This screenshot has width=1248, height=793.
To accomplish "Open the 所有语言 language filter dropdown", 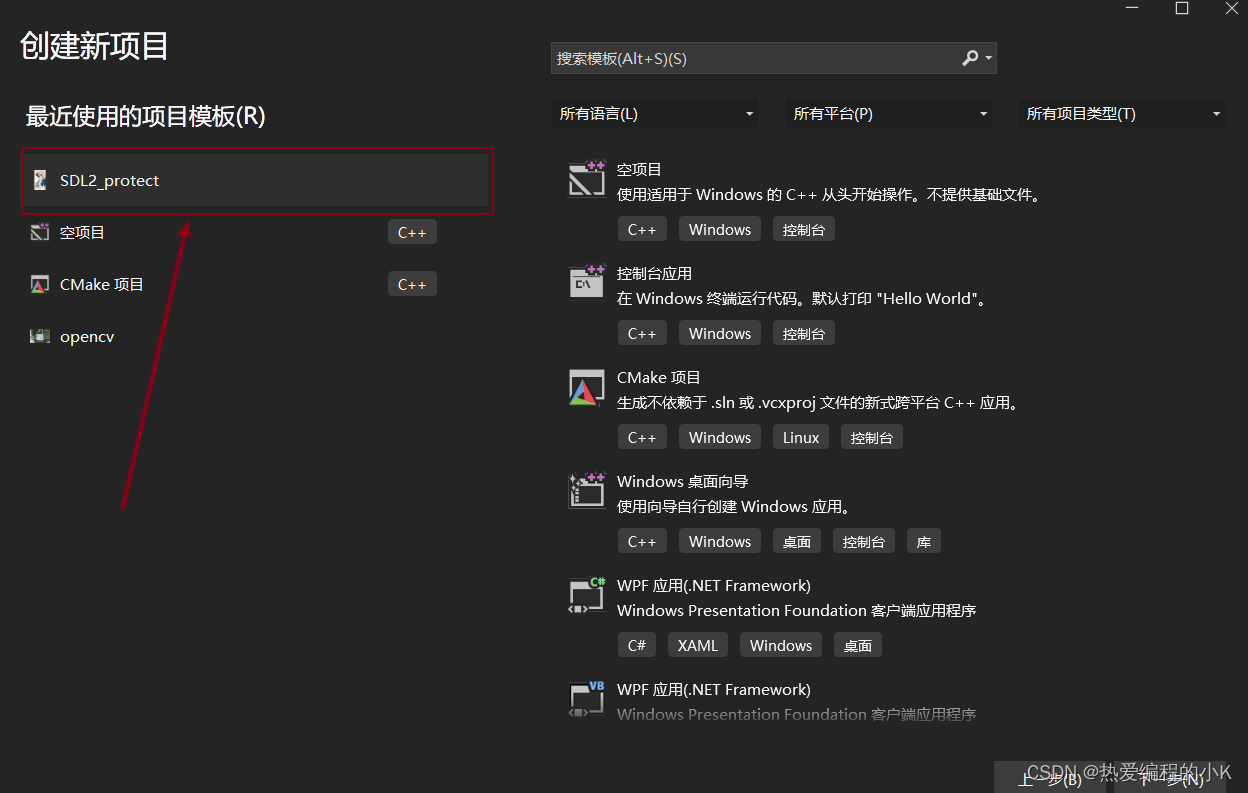I will 655,114.
